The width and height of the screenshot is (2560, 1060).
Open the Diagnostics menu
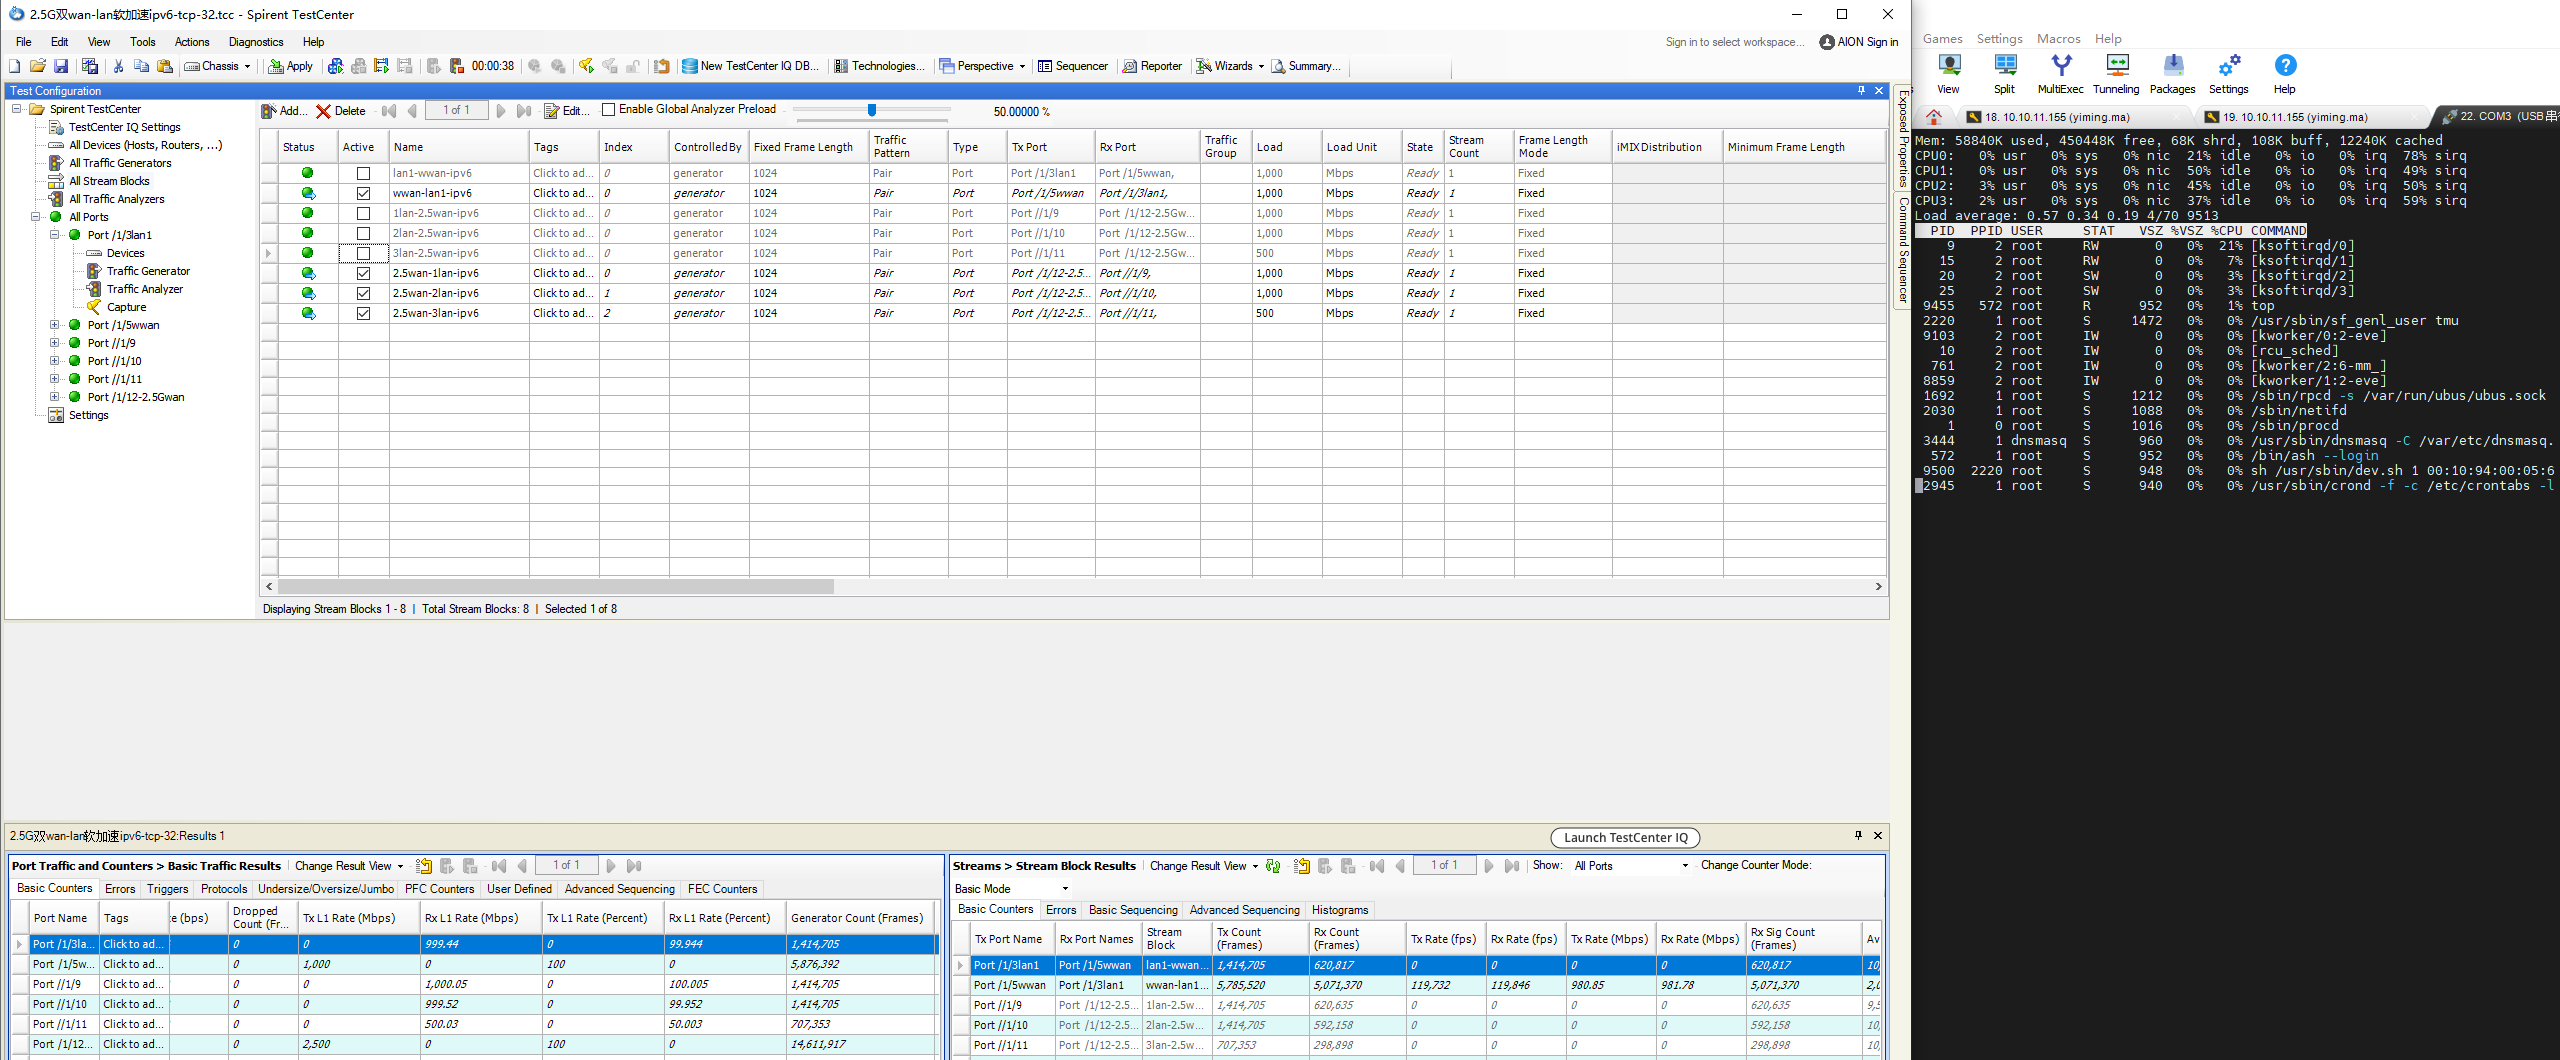pos(256,42)
